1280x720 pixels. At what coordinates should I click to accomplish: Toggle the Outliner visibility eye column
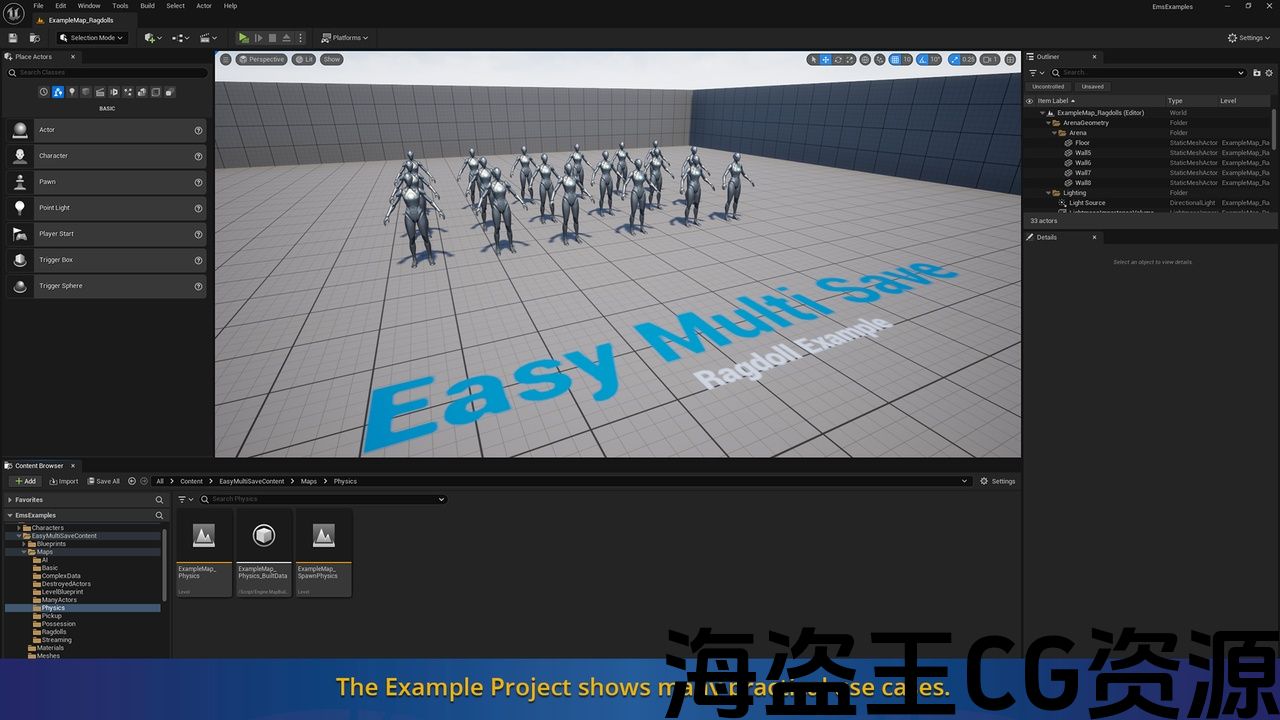click(x=1029, y=101)
